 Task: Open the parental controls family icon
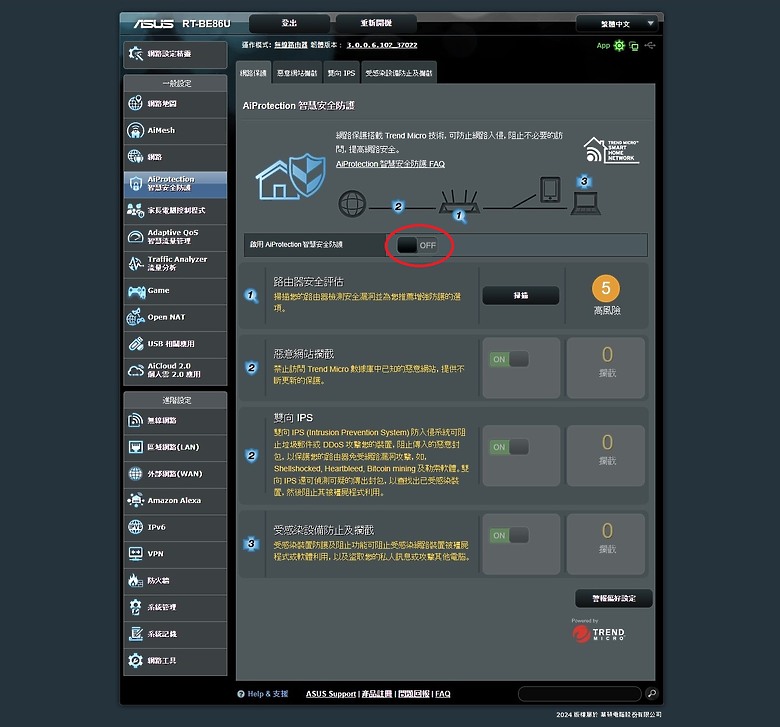click(x=135, y=210)
